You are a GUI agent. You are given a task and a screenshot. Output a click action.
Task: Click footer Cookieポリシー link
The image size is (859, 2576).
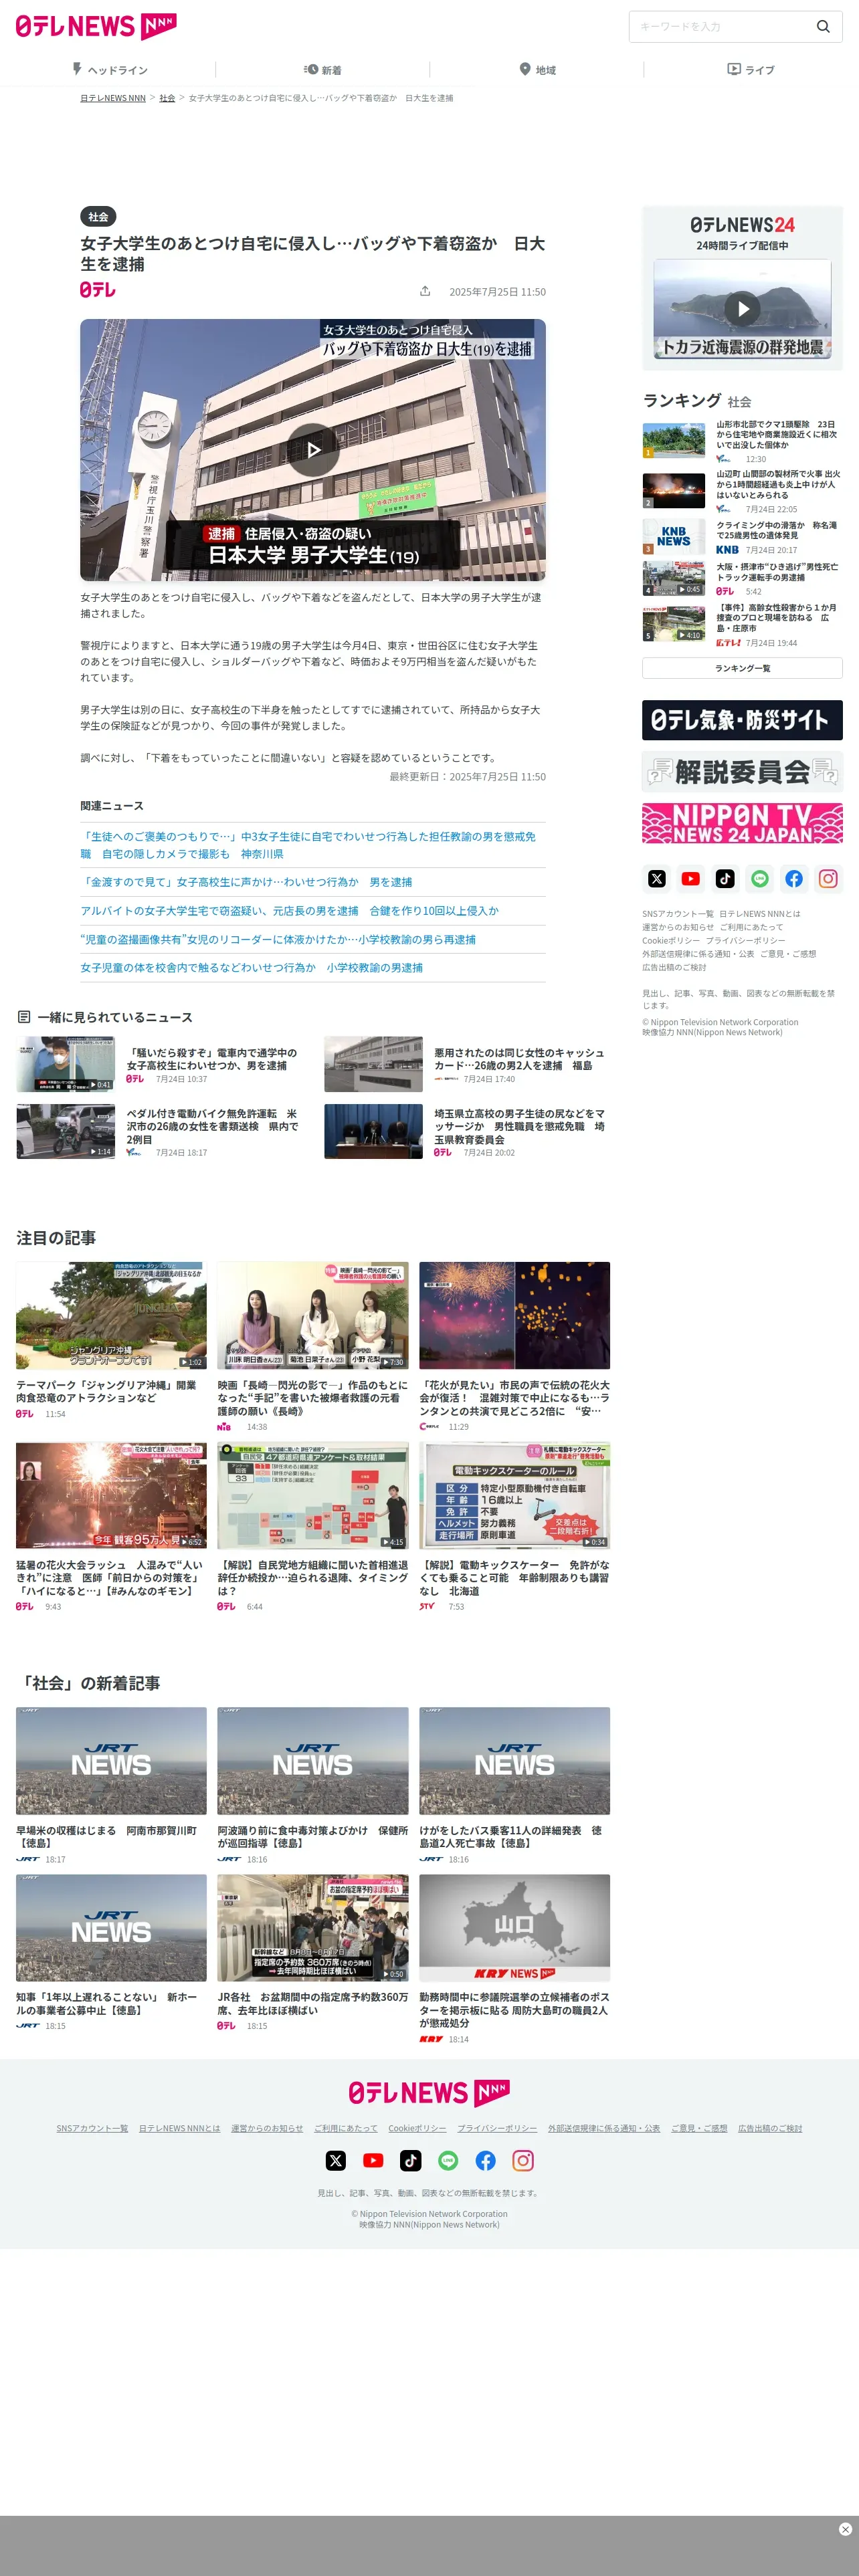tap(418, 2128)
